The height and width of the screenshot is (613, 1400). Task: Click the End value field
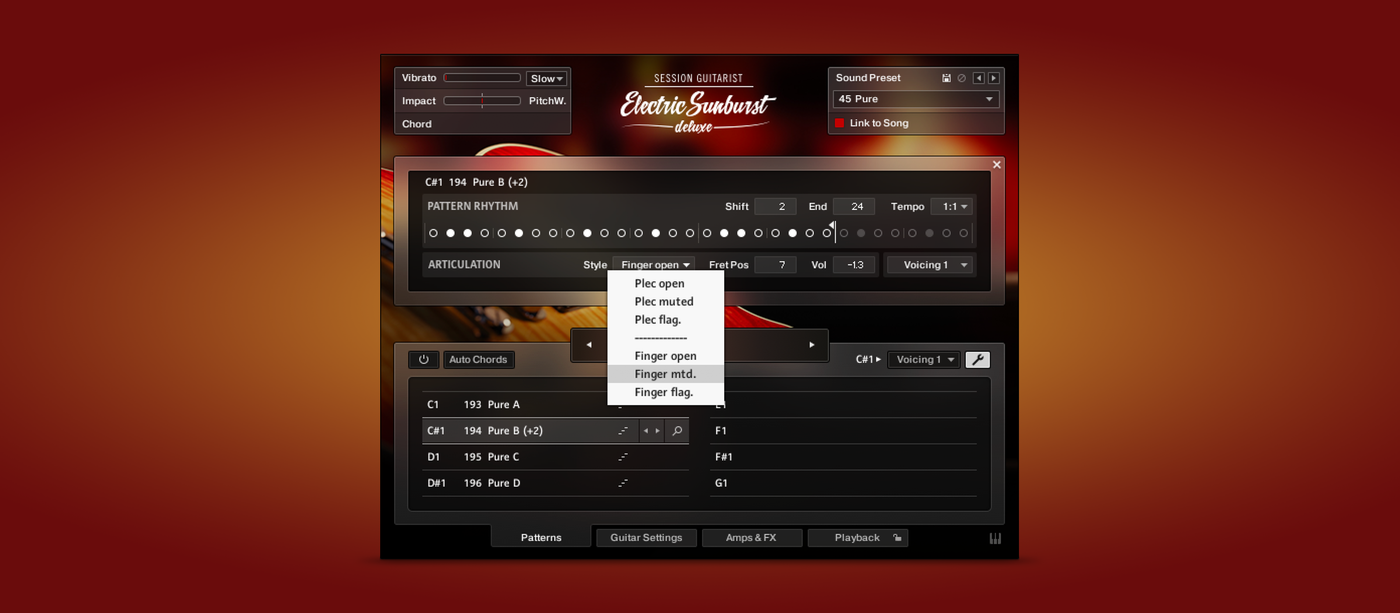click(x=854, y=206)
